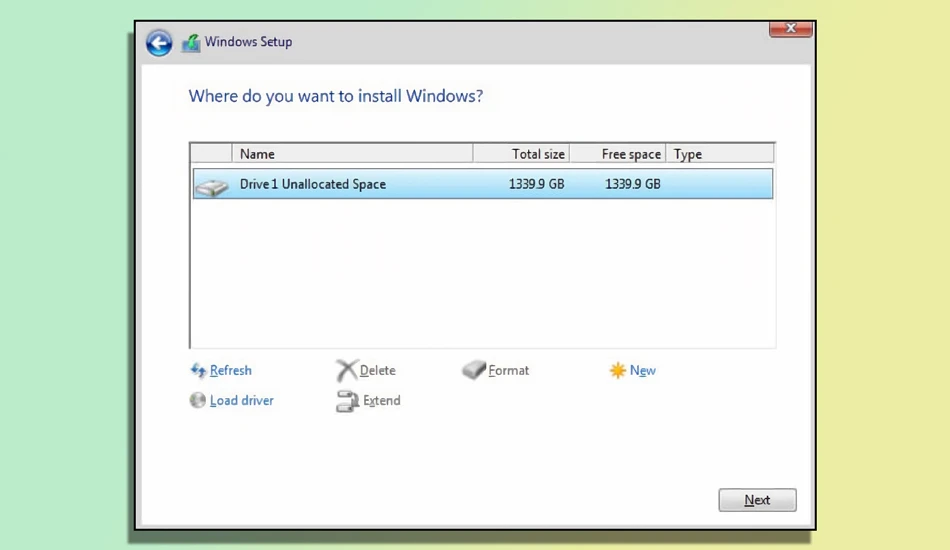
Task: Sort by the Type column header
Action: tap(720, 154)
